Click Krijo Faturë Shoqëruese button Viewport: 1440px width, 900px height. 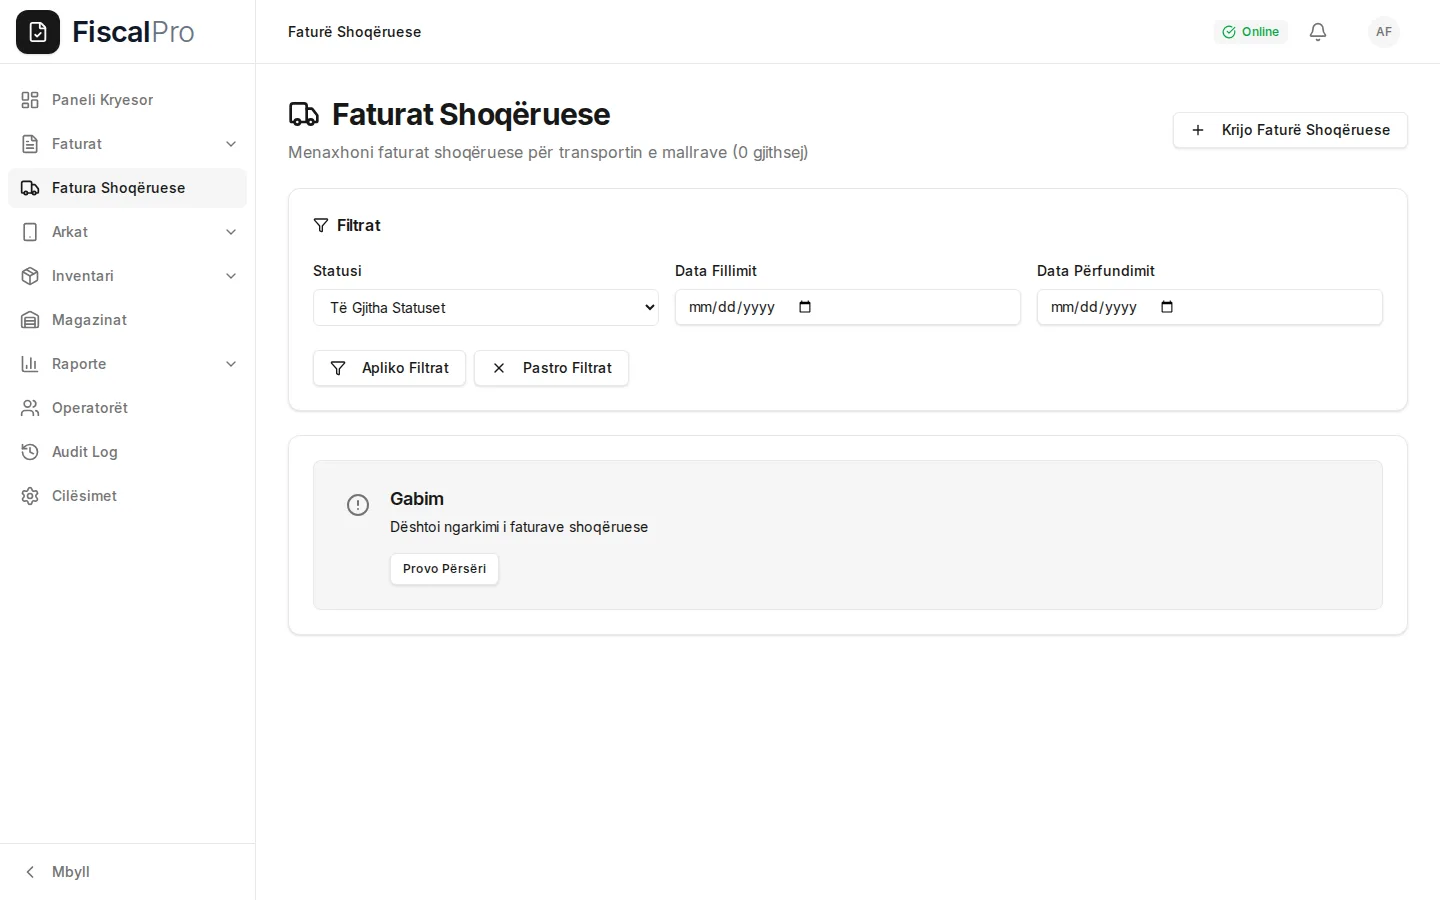tap(1290, 130)
